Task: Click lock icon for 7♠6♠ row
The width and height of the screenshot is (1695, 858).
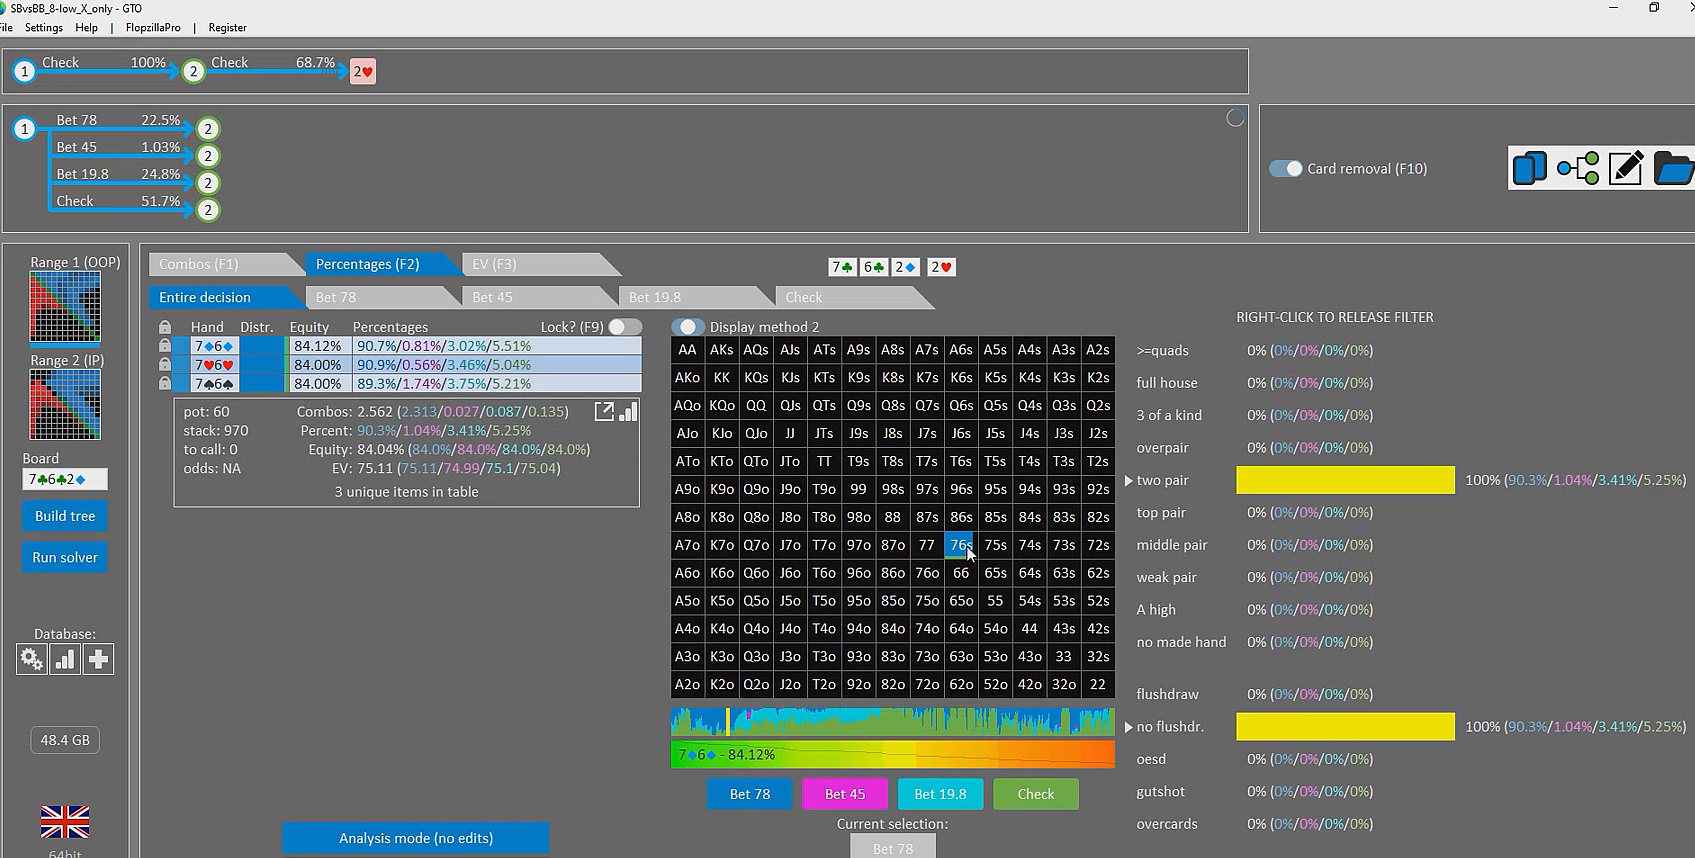Action: pos(165,384)
